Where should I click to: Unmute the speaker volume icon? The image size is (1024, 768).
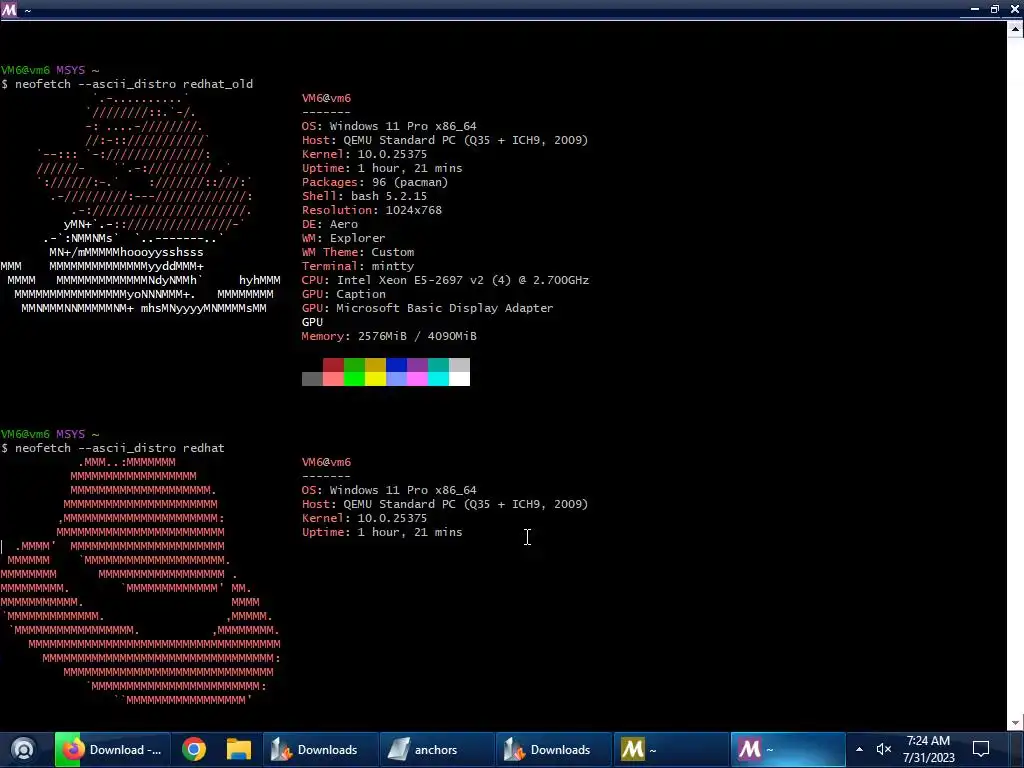884,749
